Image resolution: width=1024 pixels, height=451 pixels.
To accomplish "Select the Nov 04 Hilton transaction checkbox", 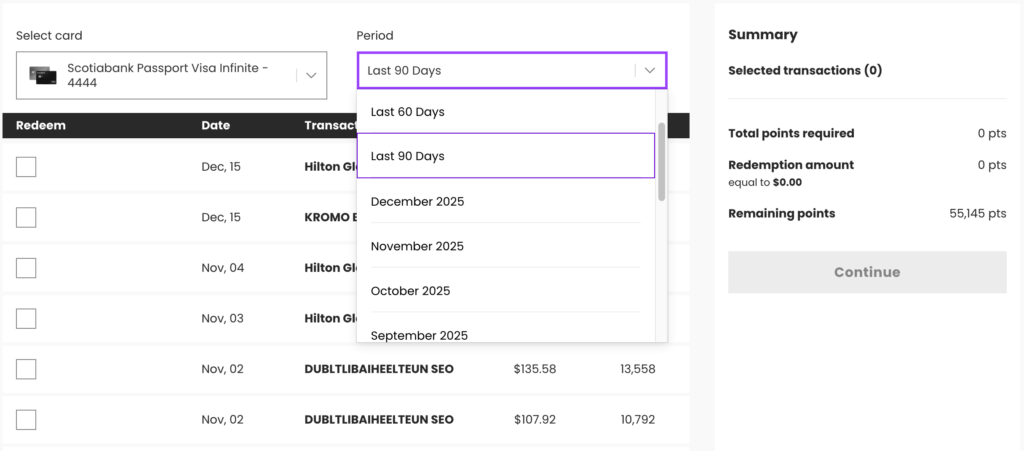I will (x=26, y=268).
